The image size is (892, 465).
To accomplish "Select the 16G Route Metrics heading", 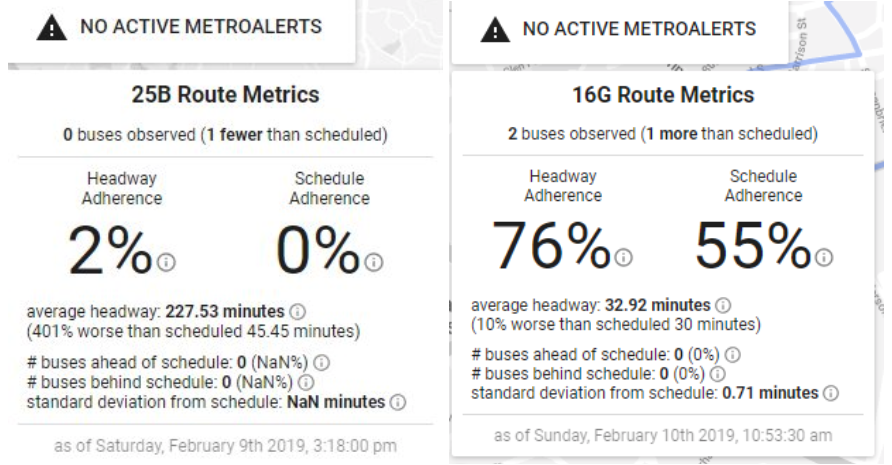I will (x=663, y=94).
